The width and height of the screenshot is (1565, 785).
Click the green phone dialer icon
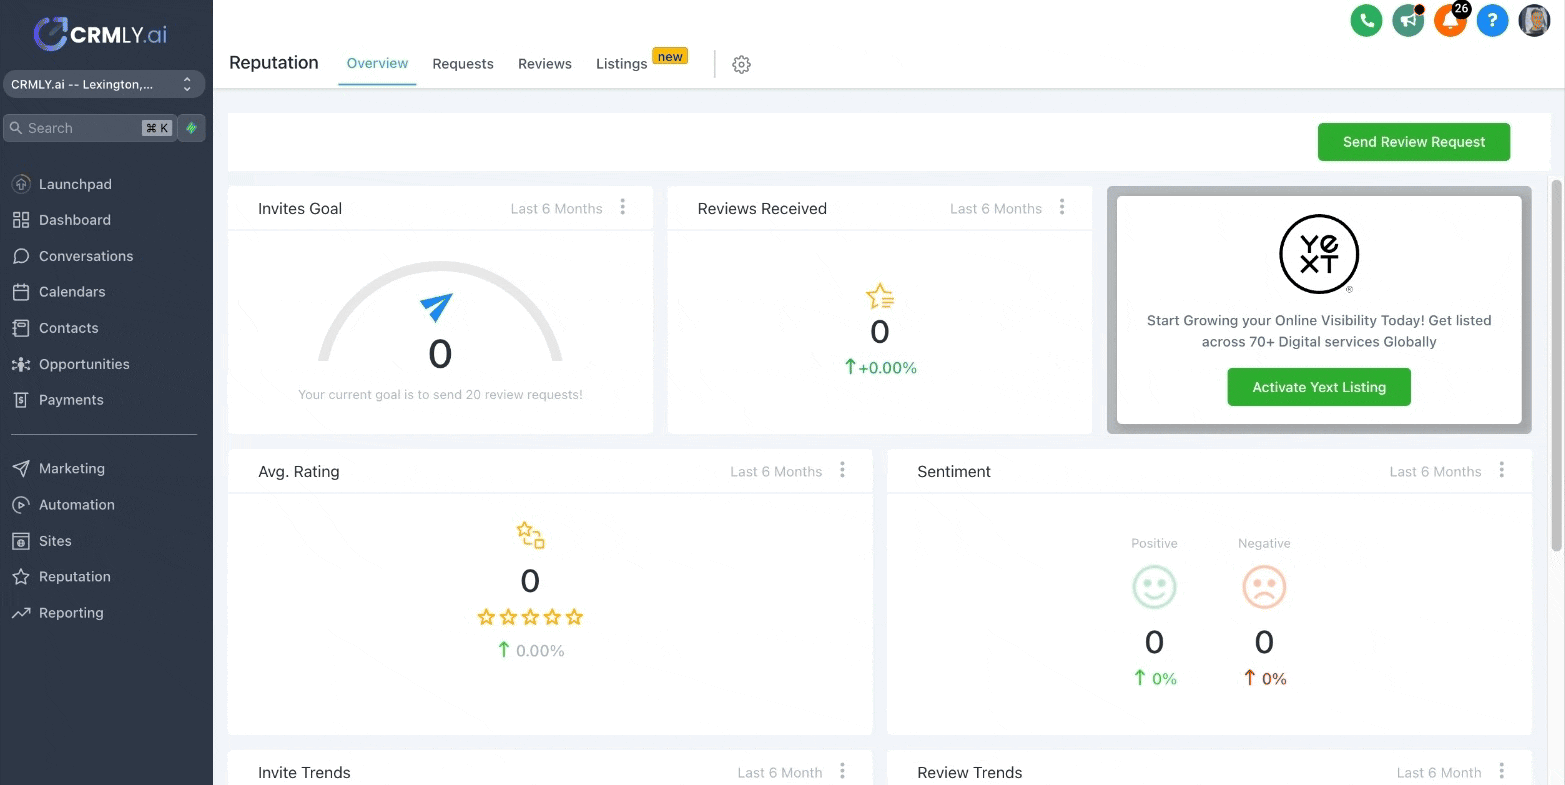click(1366, 20)
